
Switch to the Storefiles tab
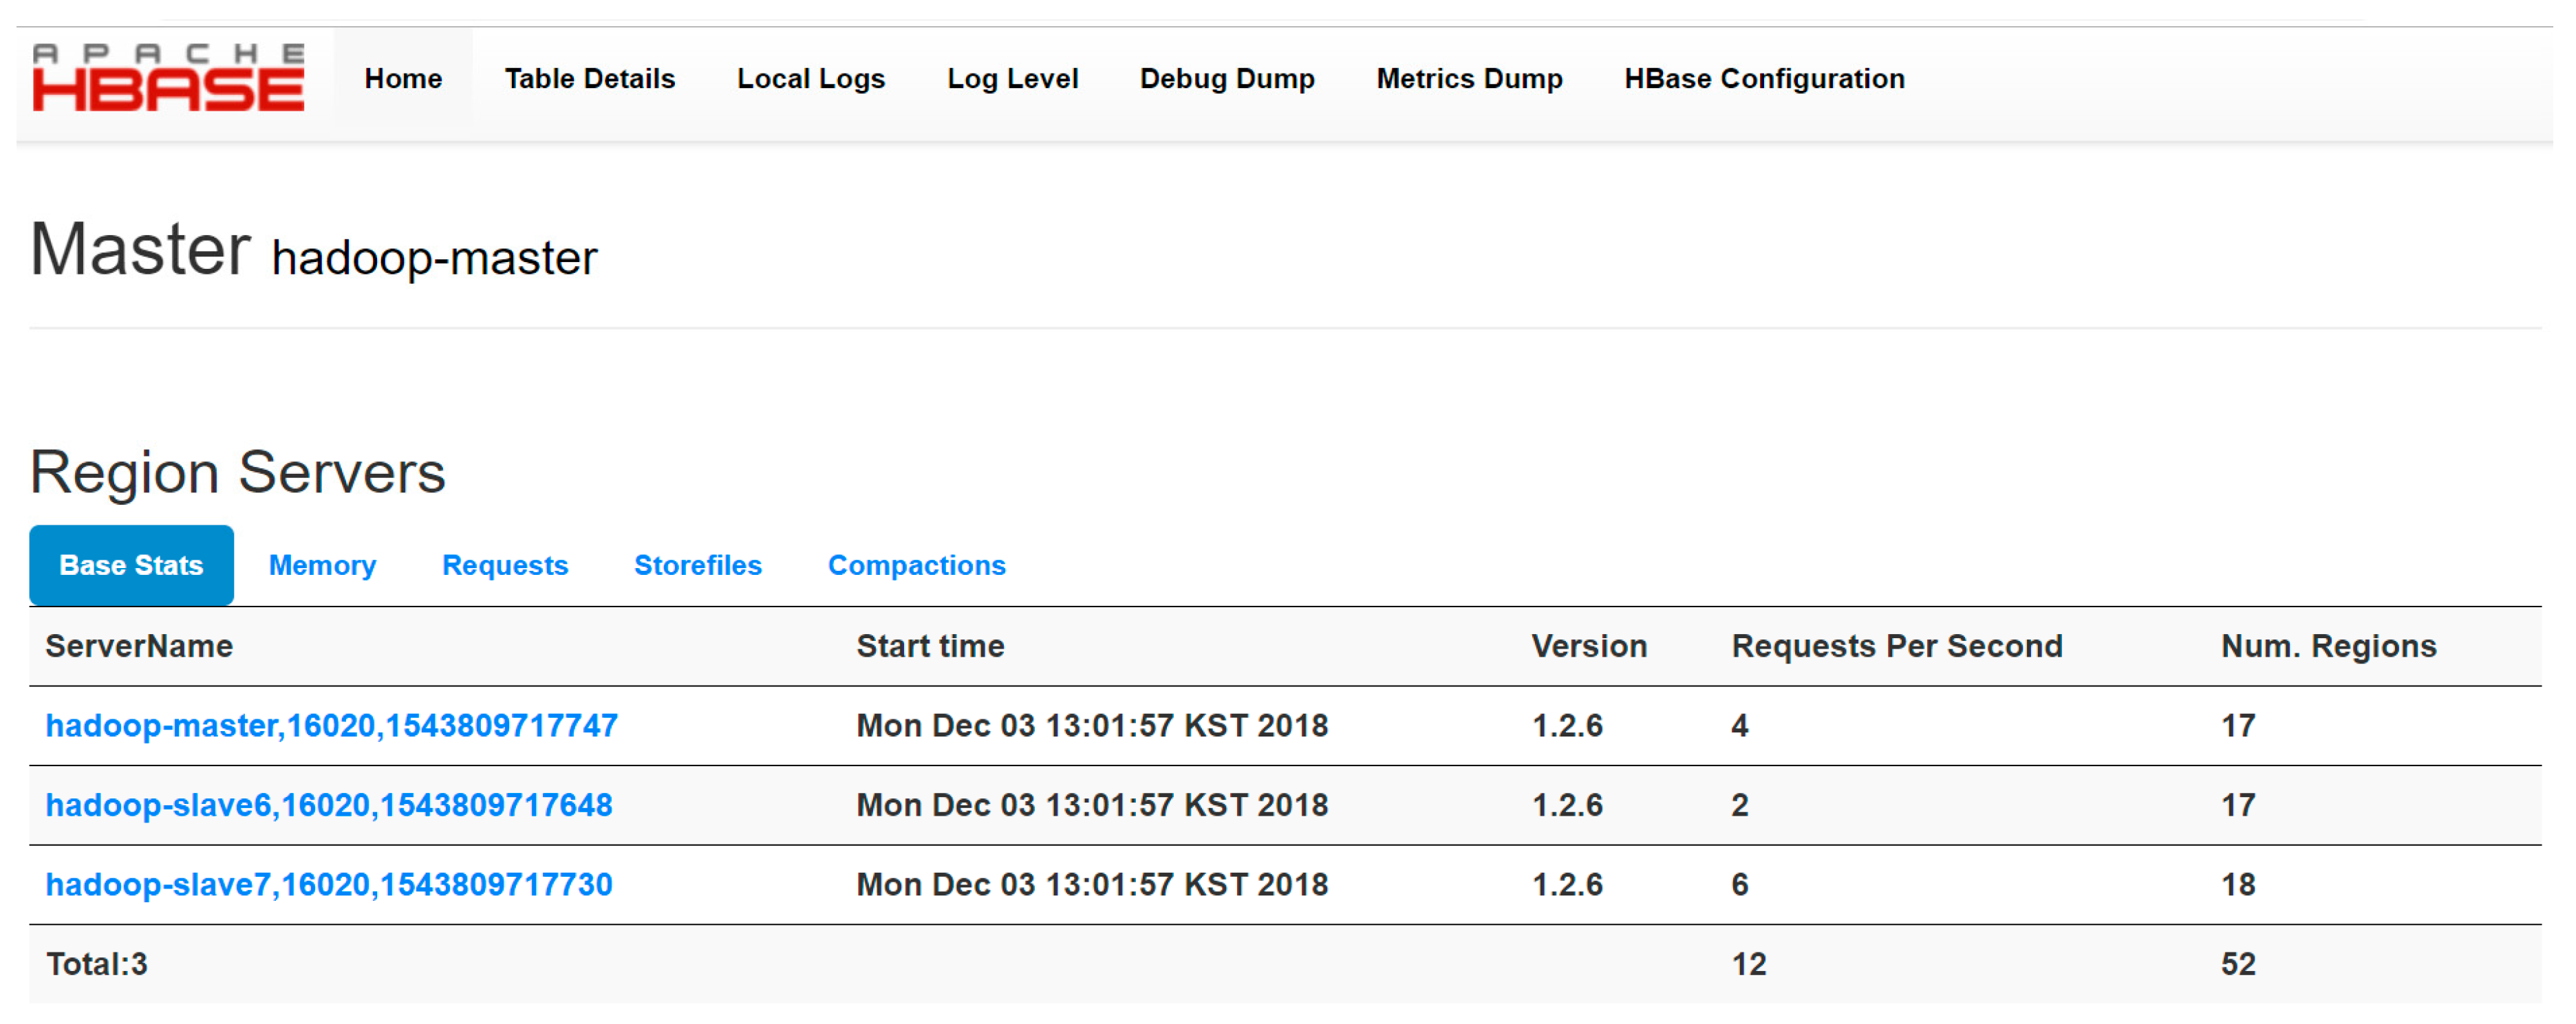(x=697, y=565)
